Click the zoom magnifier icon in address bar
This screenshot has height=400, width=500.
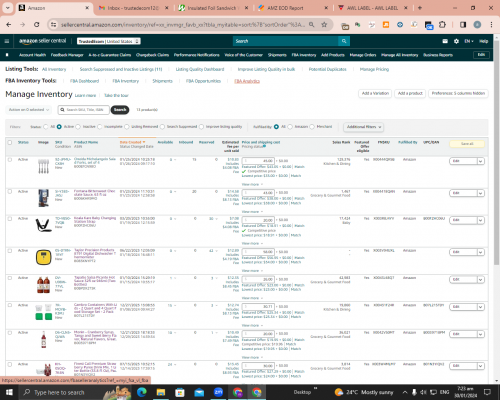(311, 24)
